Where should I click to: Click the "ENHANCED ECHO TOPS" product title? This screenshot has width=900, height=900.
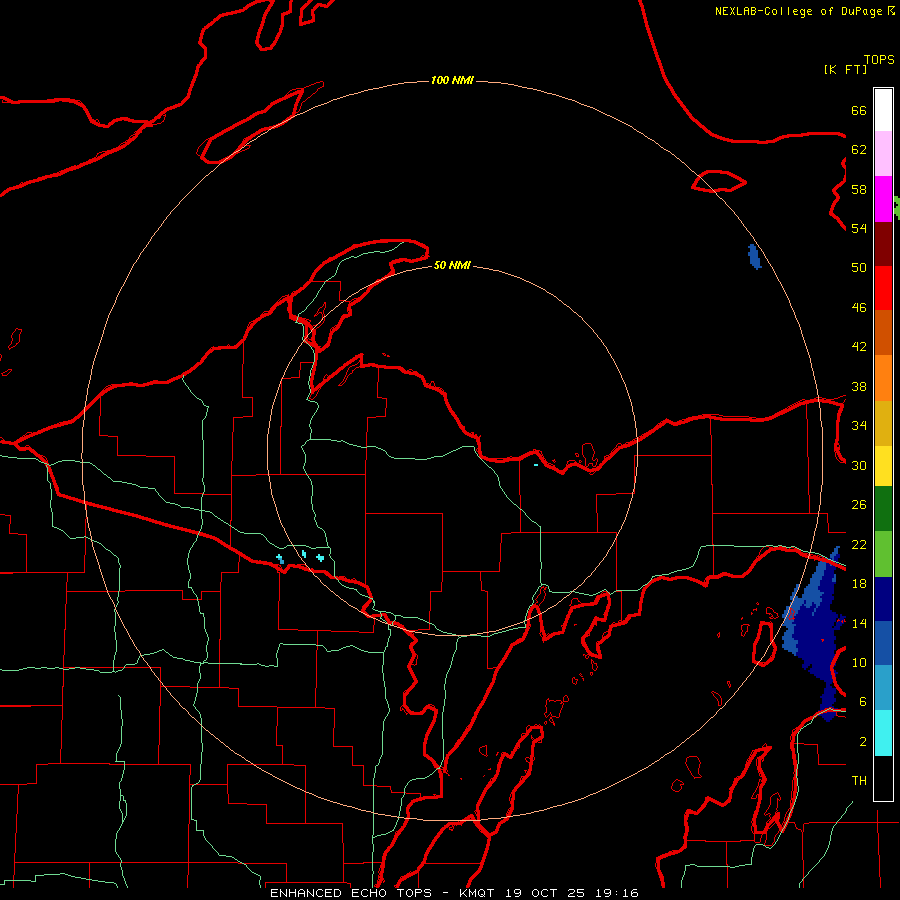coord(351,893)
